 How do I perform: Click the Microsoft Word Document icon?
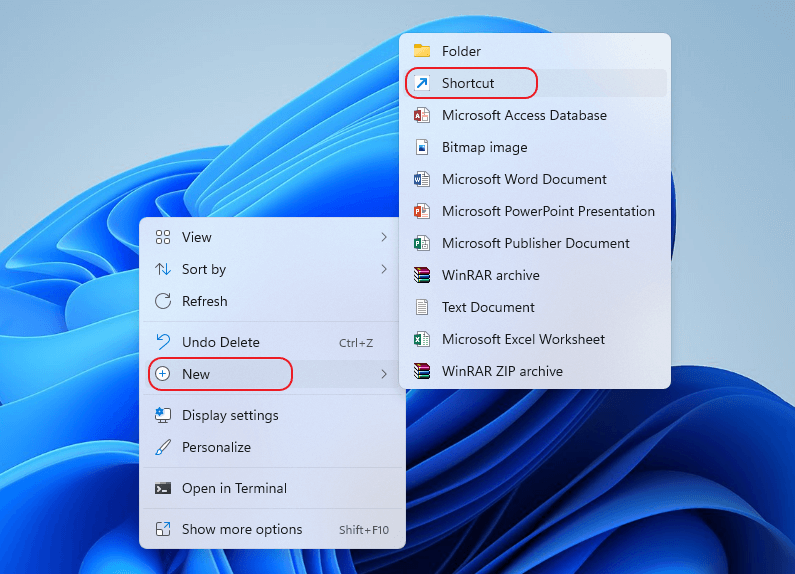click(421, 179)
